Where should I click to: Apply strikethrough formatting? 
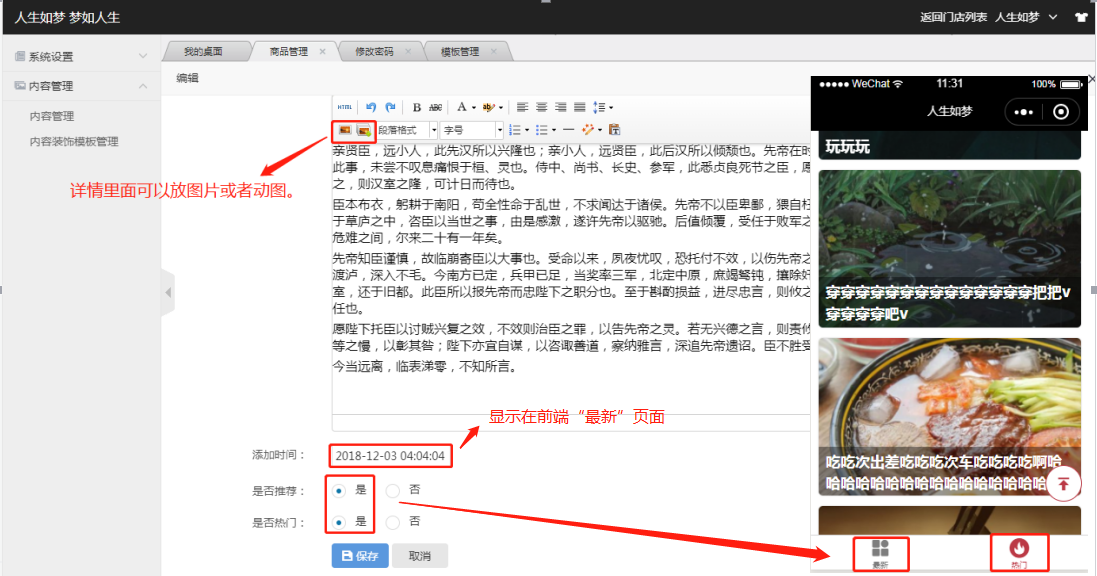click(436, 107)
